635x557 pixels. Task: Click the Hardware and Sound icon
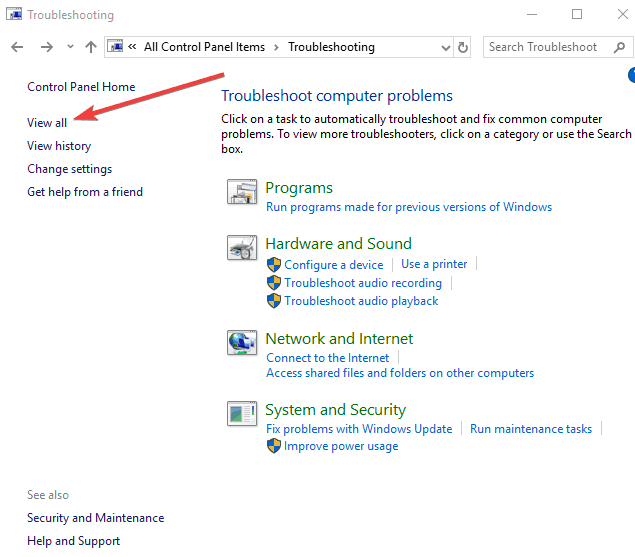click(x=242, y=247)
